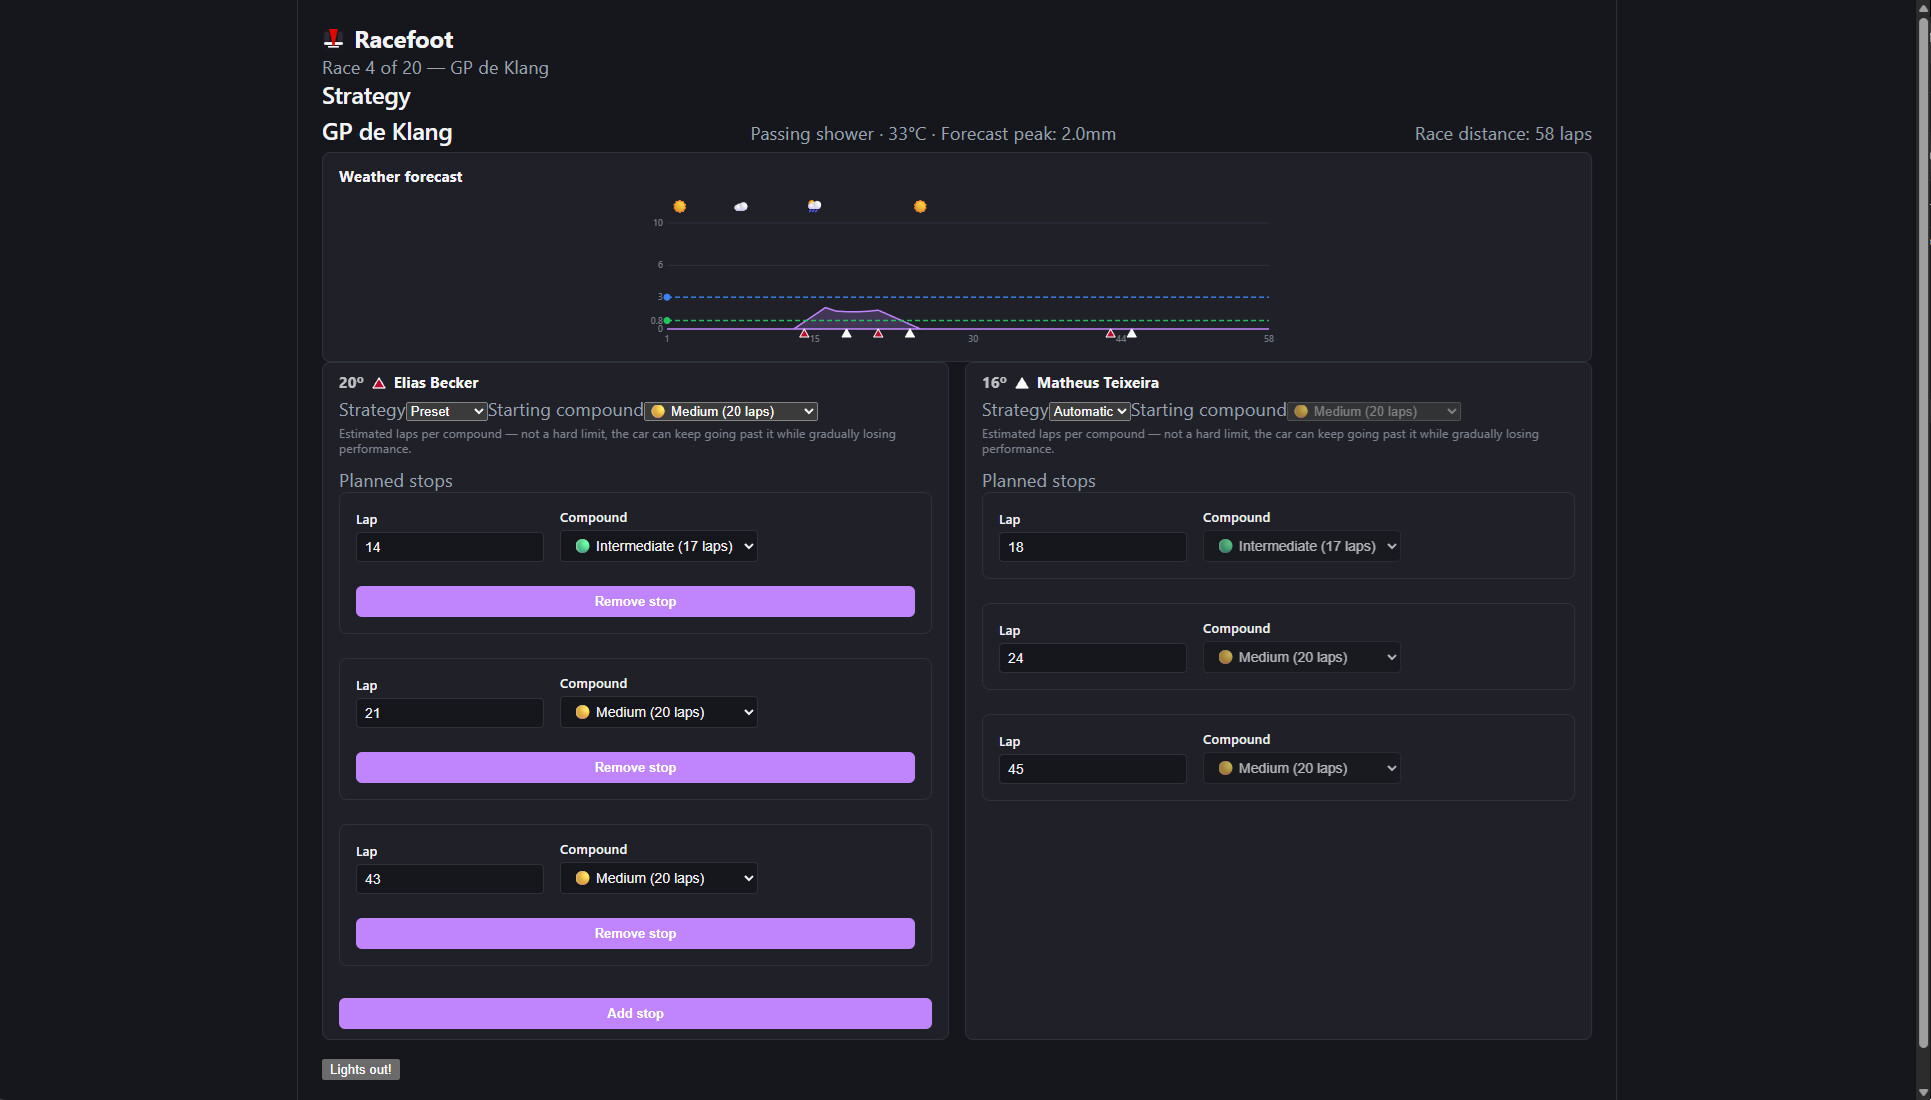The height and width of the screenshot is (1100, 1931).
Task: Click the Lap field showing 45
Action: (1093, 769)
